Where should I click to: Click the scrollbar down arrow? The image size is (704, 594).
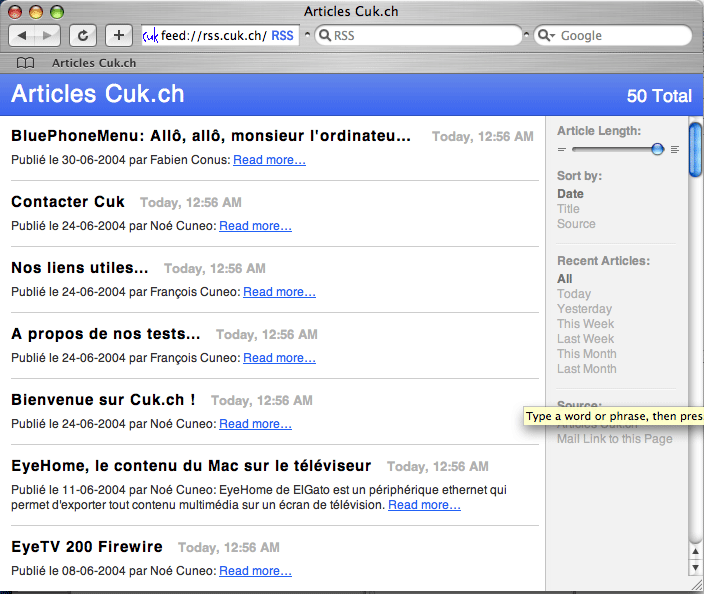[695, 568]
